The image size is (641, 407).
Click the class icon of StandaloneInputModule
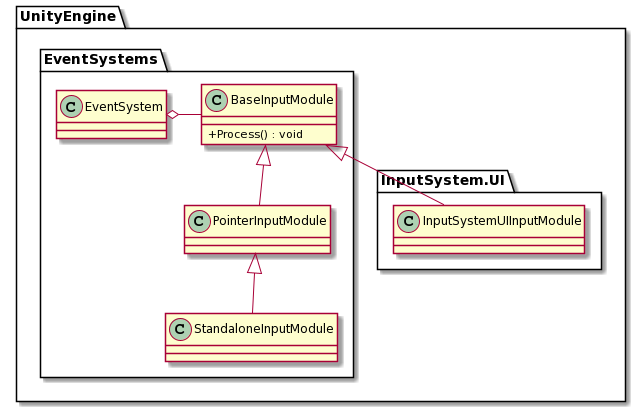tap(180, 329)
